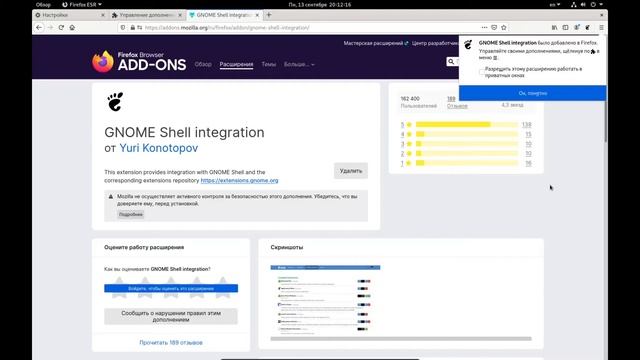Open Прочитать 189 отзывов link

171,342
